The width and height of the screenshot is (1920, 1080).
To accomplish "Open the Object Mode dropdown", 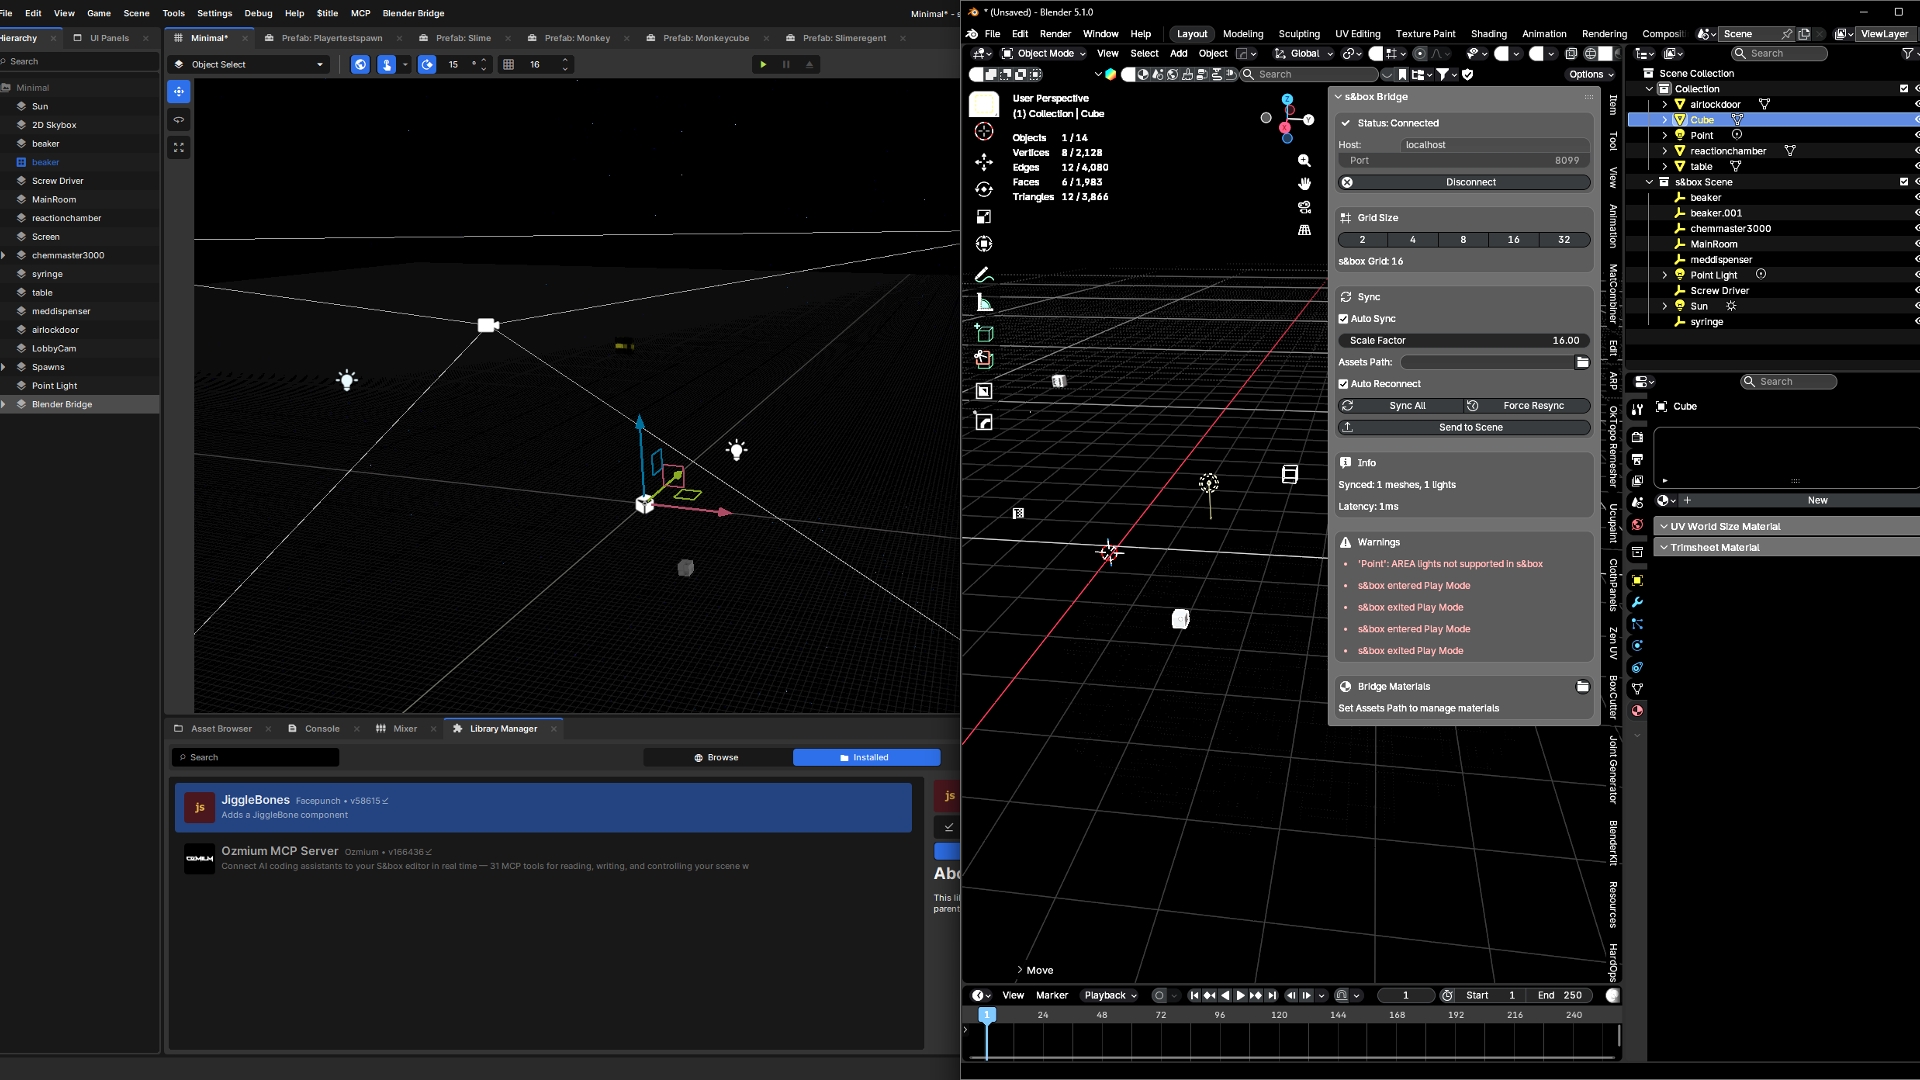I will click(x=1043, y=54).
